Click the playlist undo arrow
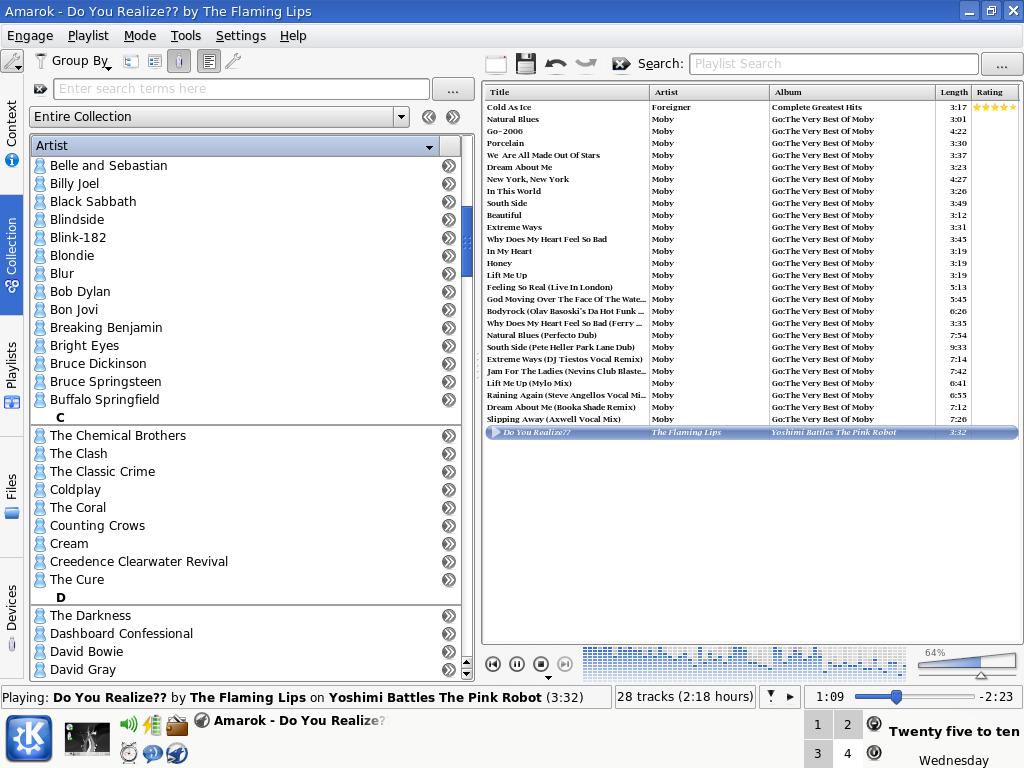Image resolution: width=1024 pixels, height=768 pixels. click(x=556, y=63)
